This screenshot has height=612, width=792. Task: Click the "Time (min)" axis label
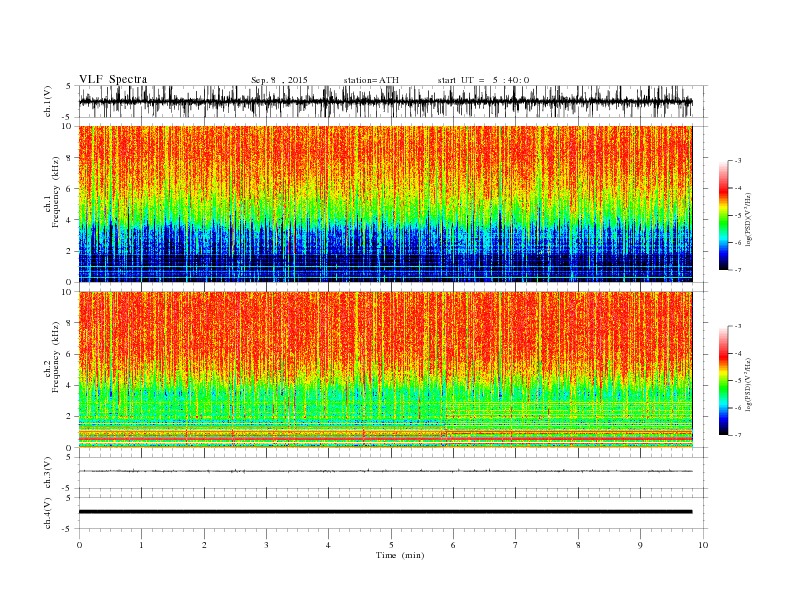click(400, 555)
